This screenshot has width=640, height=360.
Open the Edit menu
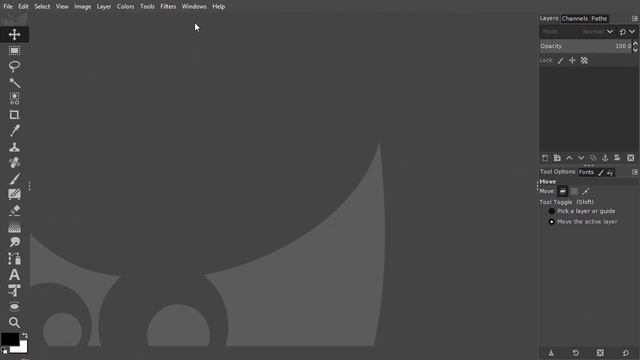pos(23,7)
